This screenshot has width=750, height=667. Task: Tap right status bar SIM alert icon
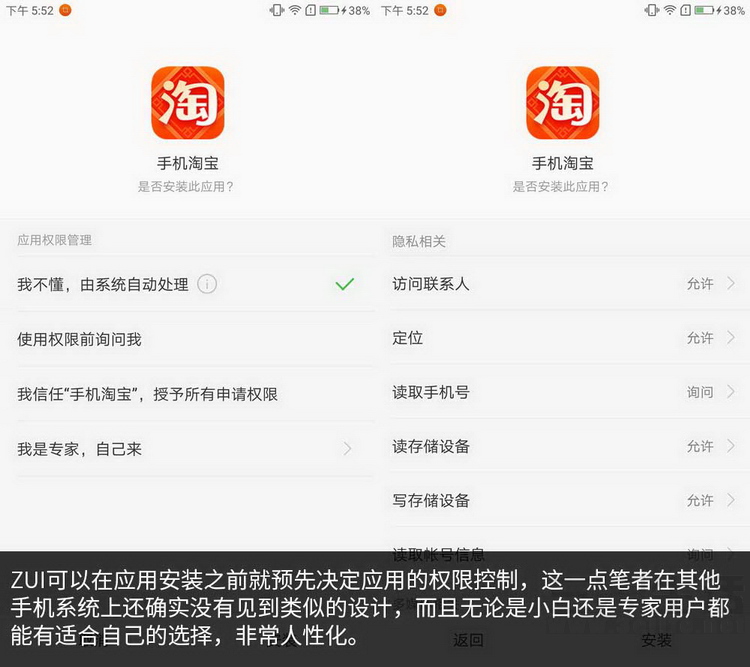[x=685, y=10]
